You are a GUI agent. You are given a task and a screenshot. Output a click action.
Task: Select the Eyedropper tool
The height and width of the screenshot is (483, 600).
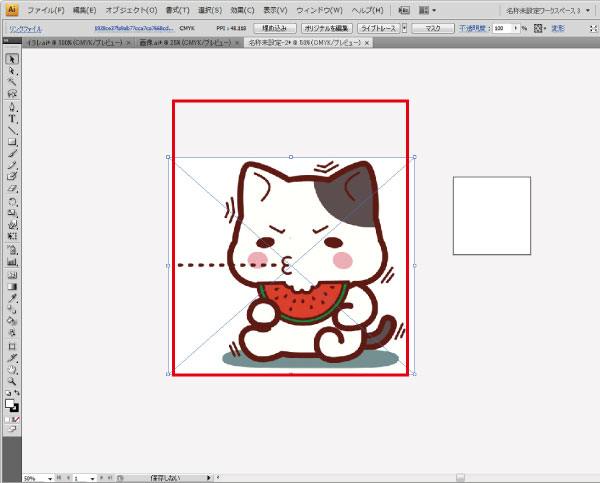click(x=12, y=298)
